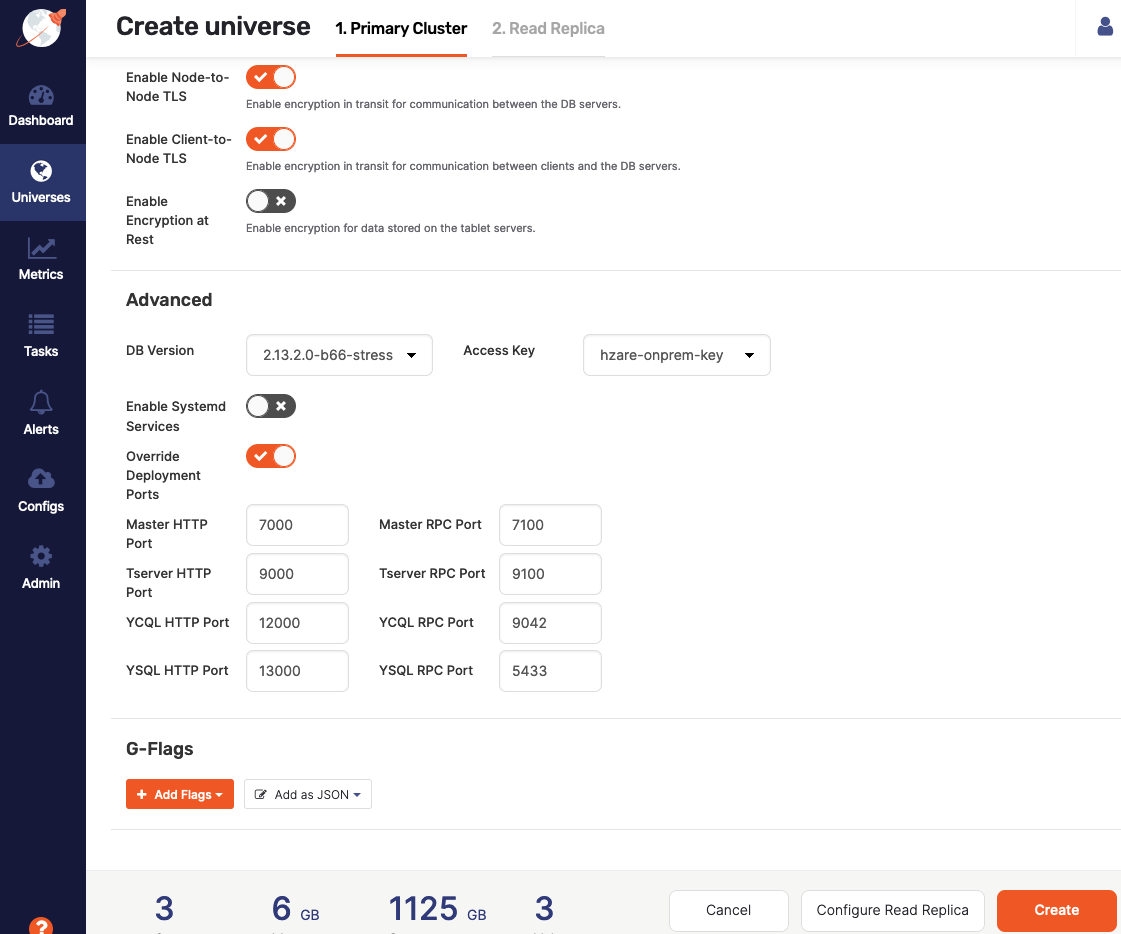This screenshot has height=934, width=1121.
Task: Open the Add Flags dropdown
Action: tap(180, 794)
